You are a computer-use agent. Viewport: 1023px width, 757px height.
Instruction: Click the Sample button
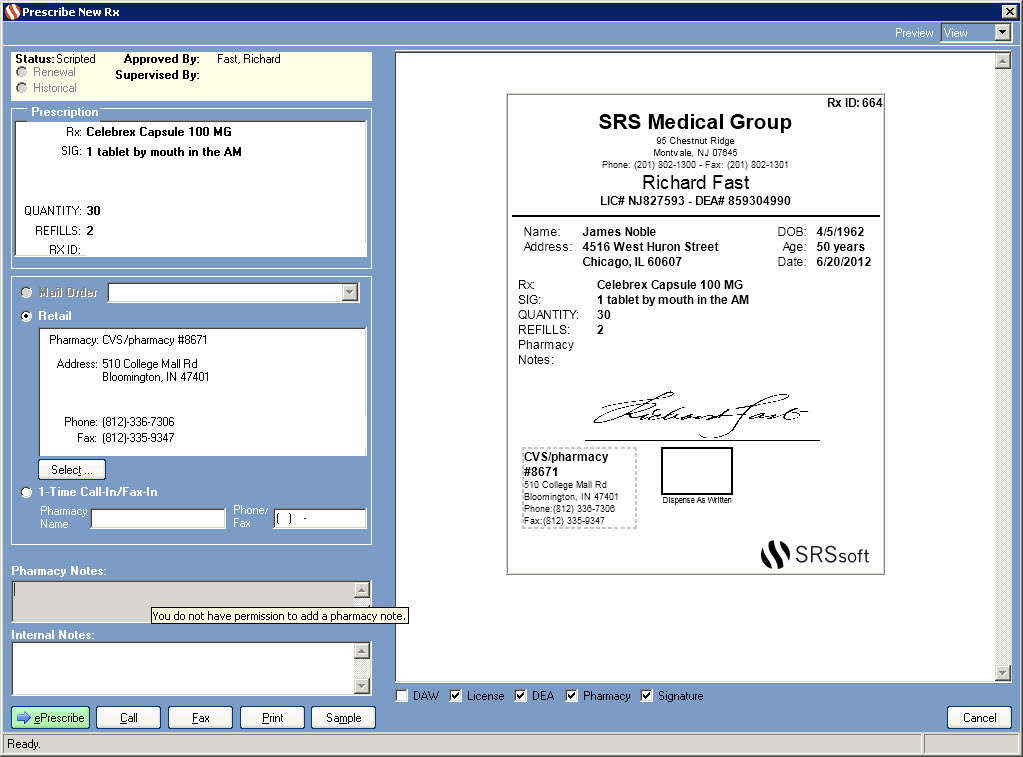pyautogui.click(x=343, y=718)
